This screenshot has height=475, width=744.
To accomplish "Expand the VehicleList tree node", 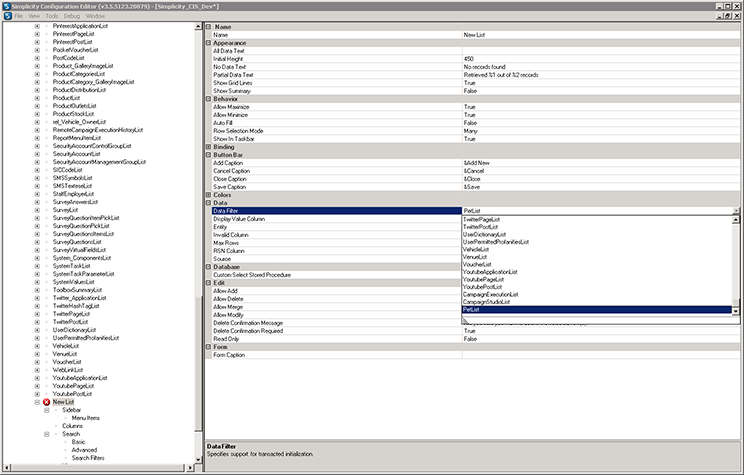I will click(37, 346).
